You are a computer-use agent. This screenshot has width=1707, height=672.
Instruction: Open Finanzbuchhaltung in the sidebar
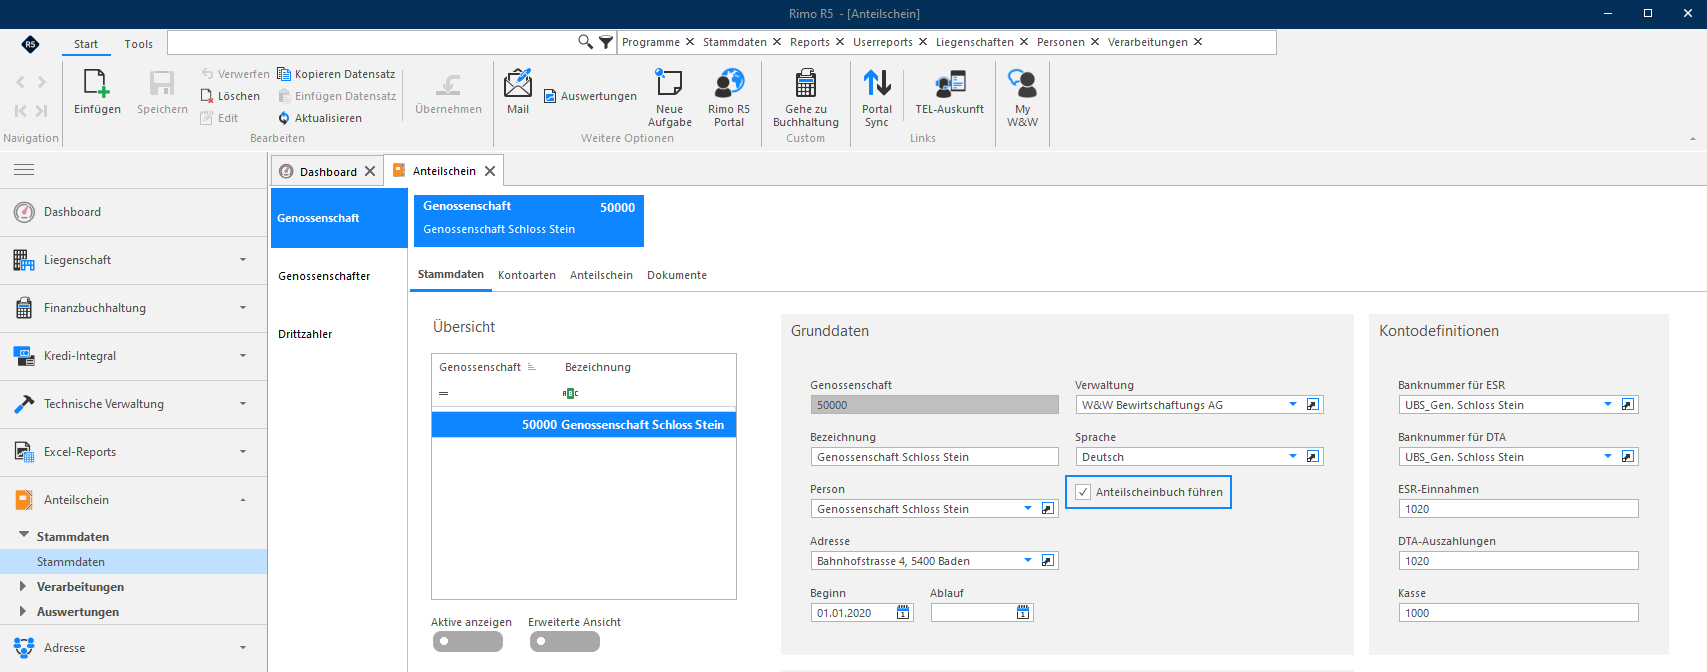[x=133, y=308]
